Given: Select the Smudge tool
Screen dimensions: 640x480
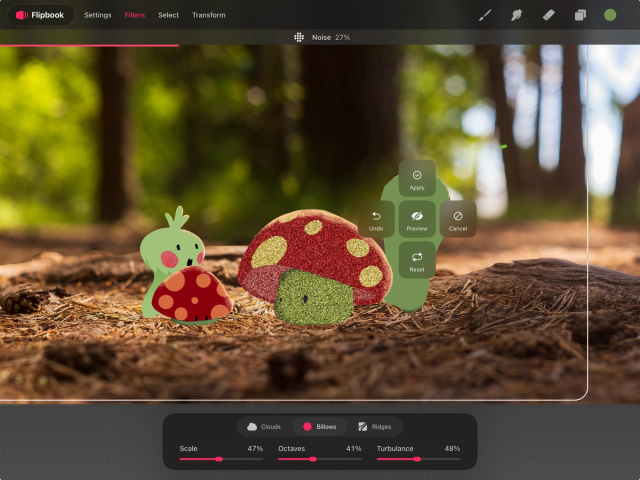Looking at the screenshot, I should point(516,15).
